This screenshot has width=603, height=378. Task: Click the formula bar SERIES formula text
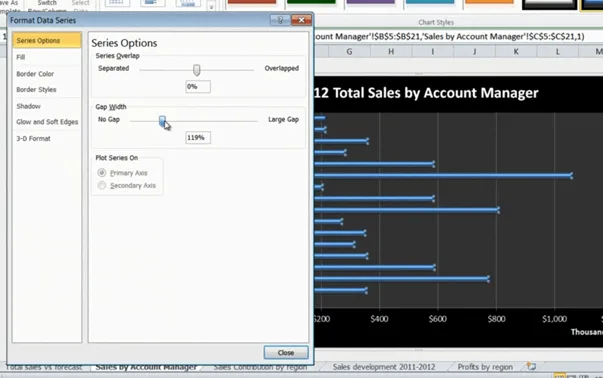[449, 37]
